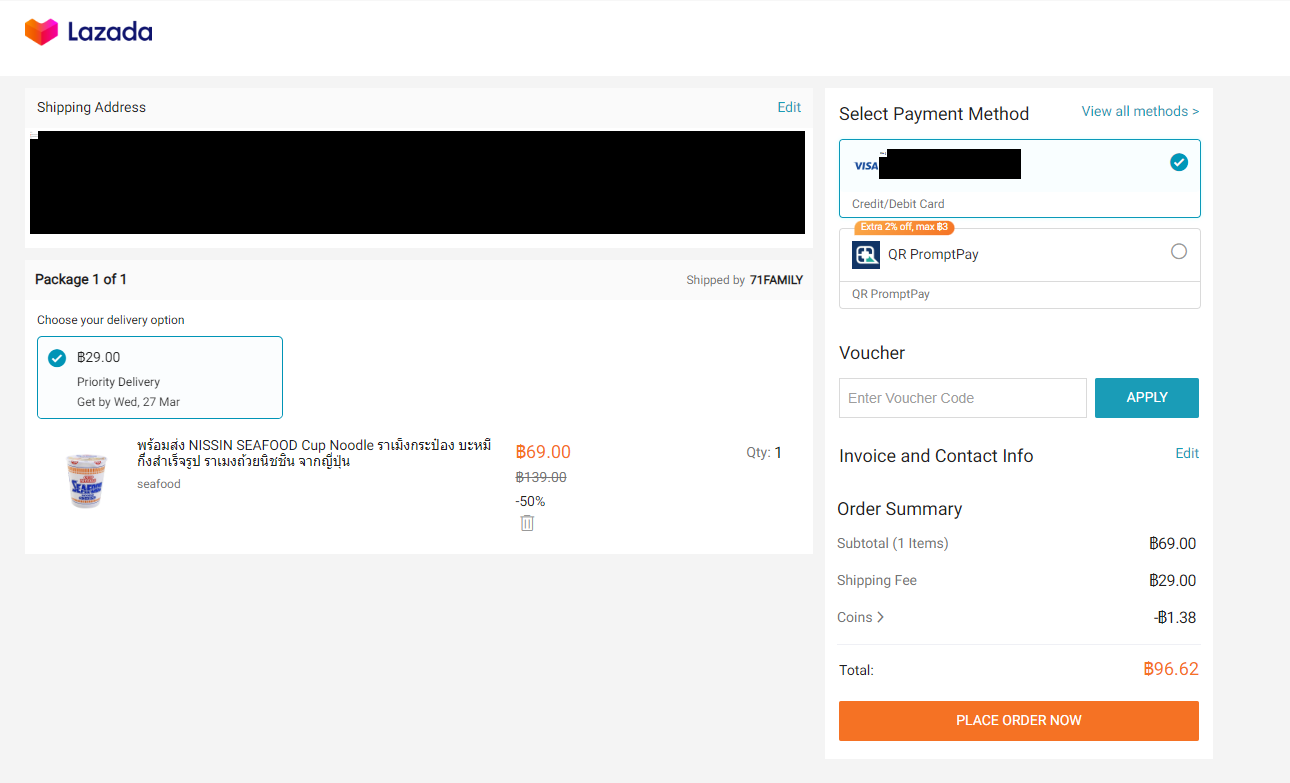
Task: Click the Shipping Fee ฿29.00 value
Action: pos(1172,580)
